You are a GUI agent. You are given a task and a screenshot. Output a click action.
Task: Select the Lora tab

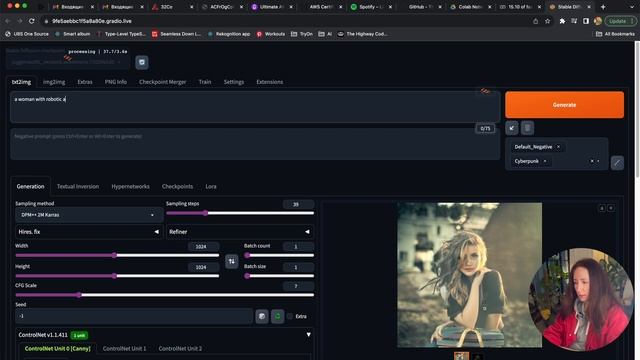coord(211,187)
